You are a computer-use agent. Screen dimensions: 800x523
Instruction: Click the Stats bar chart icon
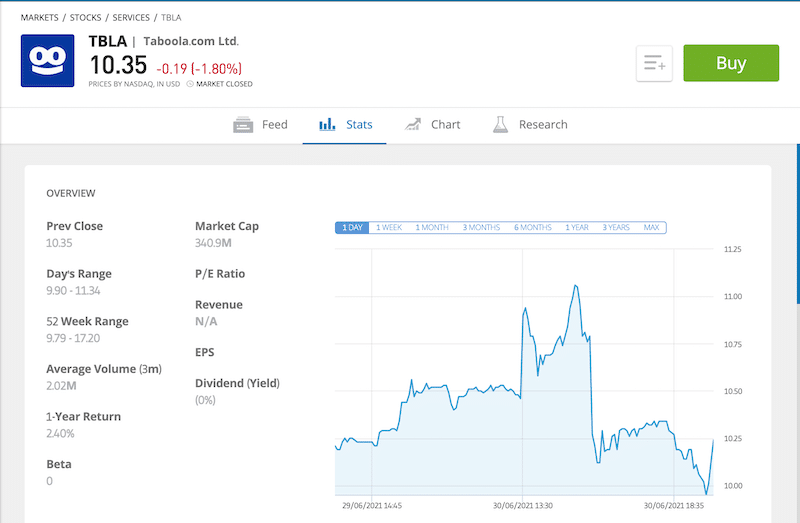point(327,124)
